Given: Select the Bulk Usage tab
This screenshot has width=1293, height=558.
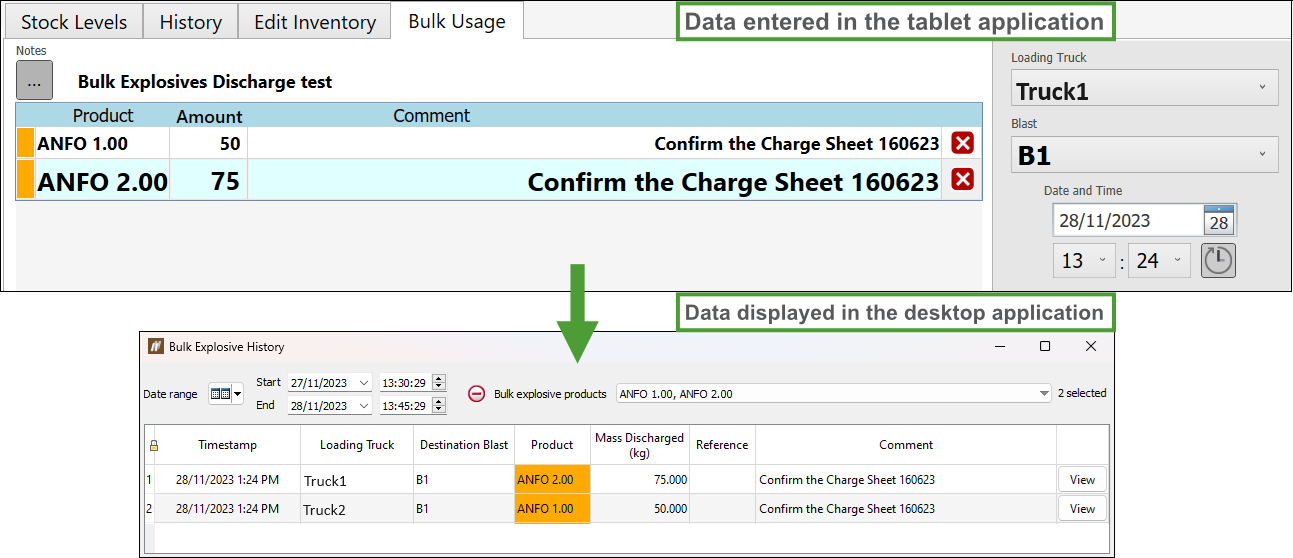Looking at the screenshot, I should tap(457, 20).
